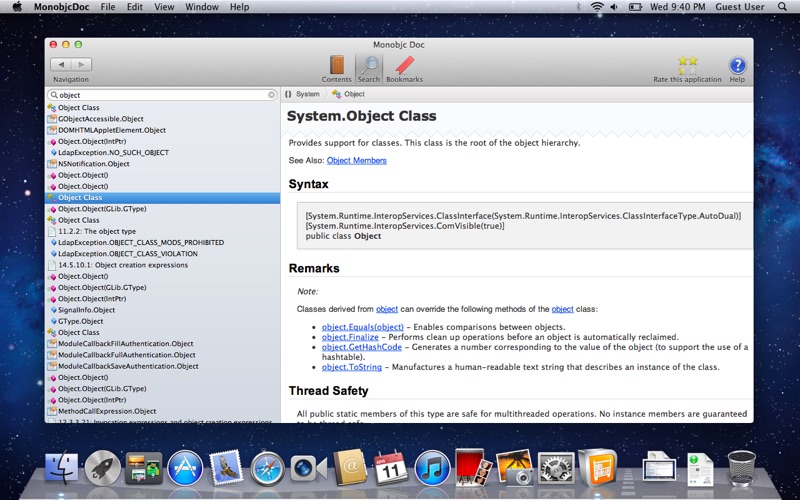The image size is (800, 500).
Task: Open FaceTime from the Dock
Action: pyautogui.click(x=309, y=468)
